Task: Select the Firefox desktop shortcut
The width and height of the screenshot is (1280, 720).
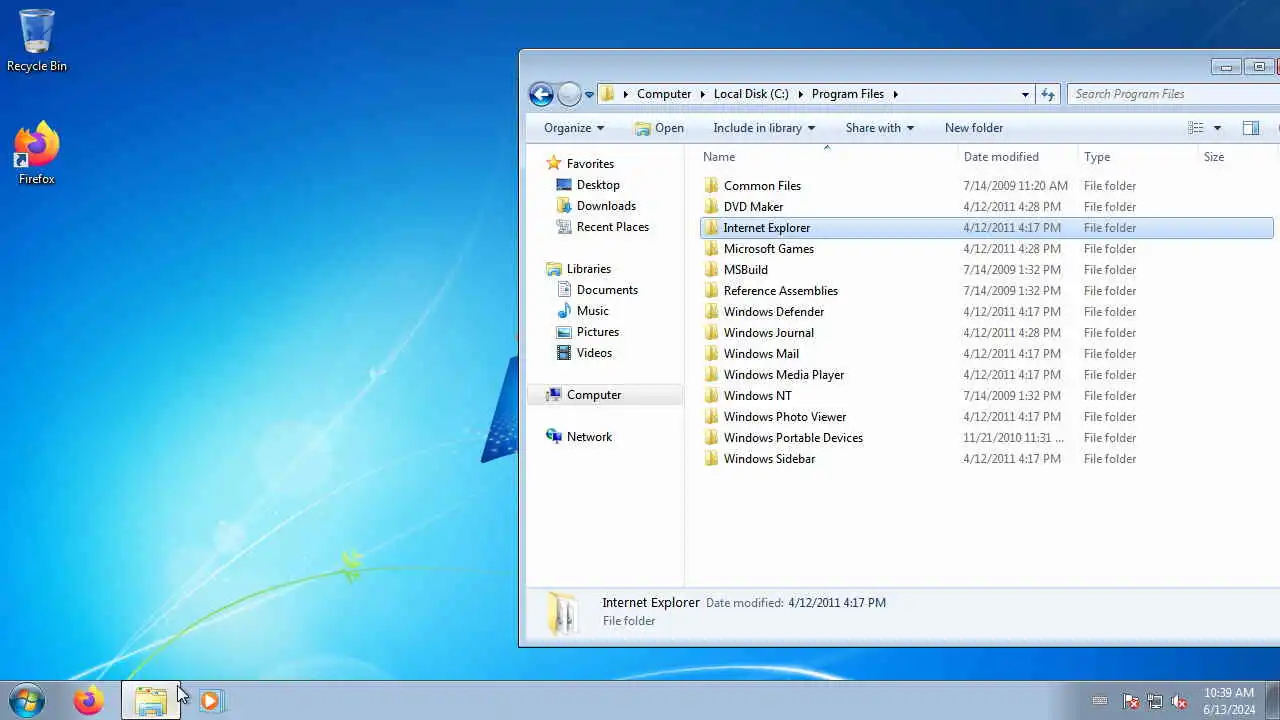Action: coord(37,153)
